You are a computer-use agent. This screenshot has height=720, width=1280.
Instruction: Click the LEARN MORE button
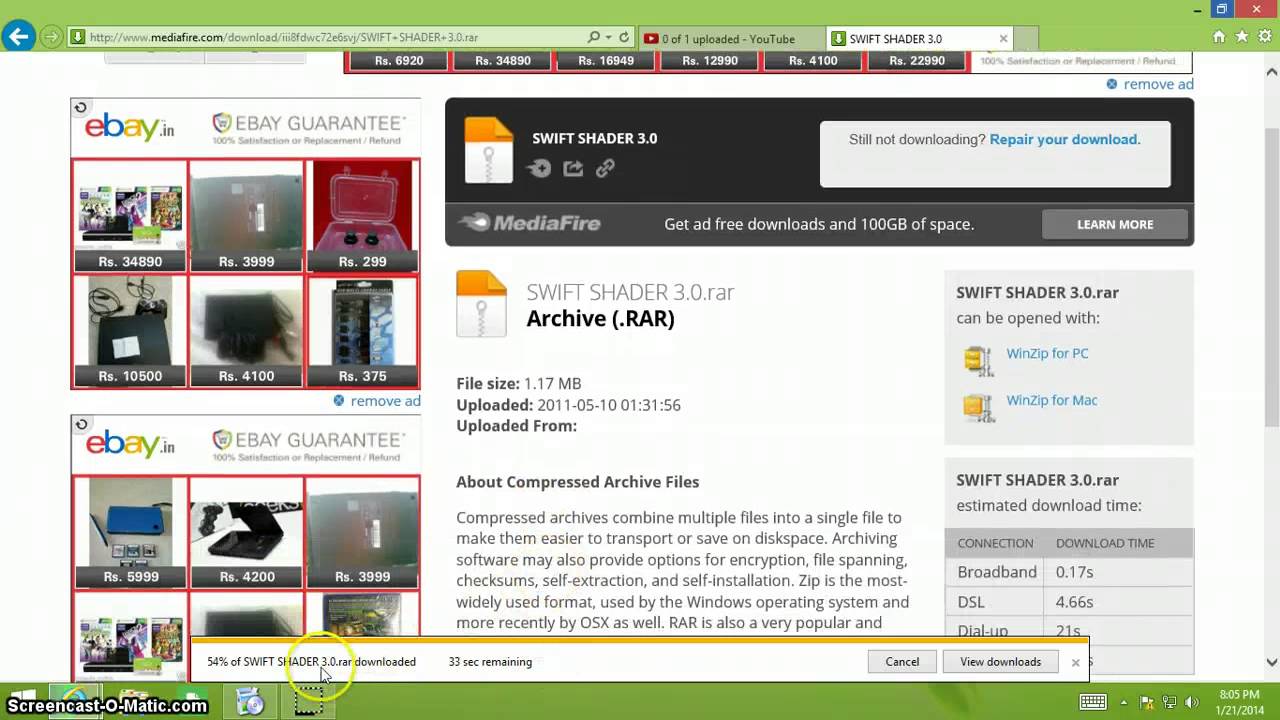[1115, 224]
